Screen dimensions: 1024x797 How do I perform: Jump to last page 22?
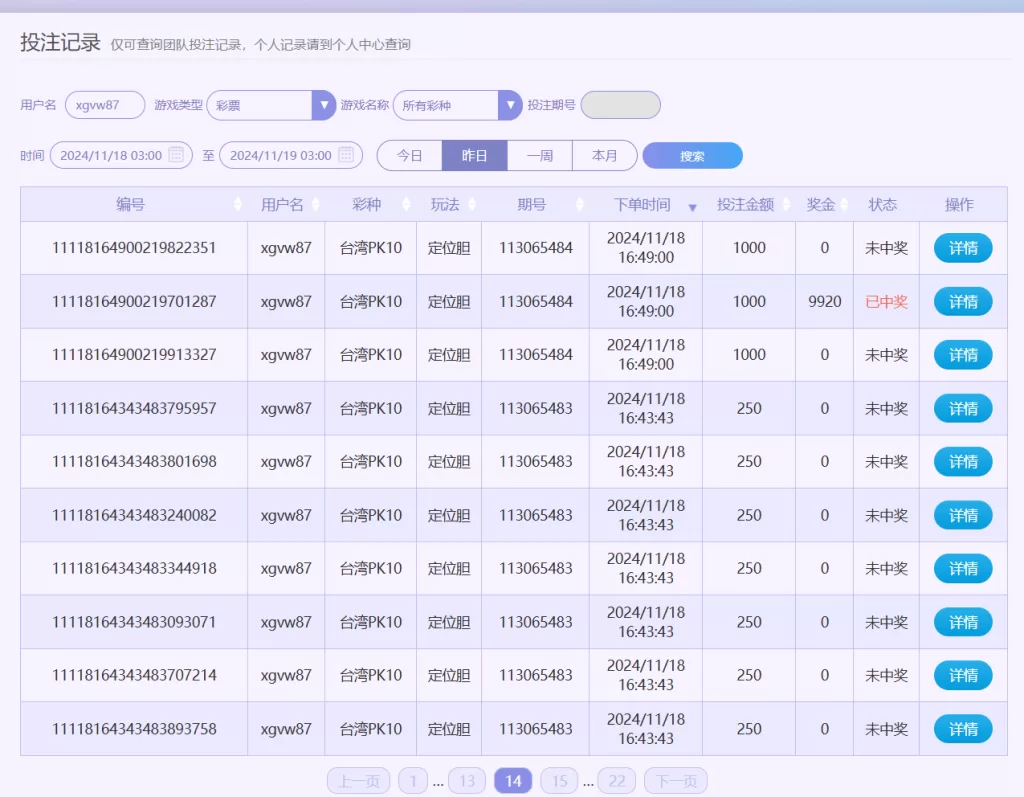[616, 781]
